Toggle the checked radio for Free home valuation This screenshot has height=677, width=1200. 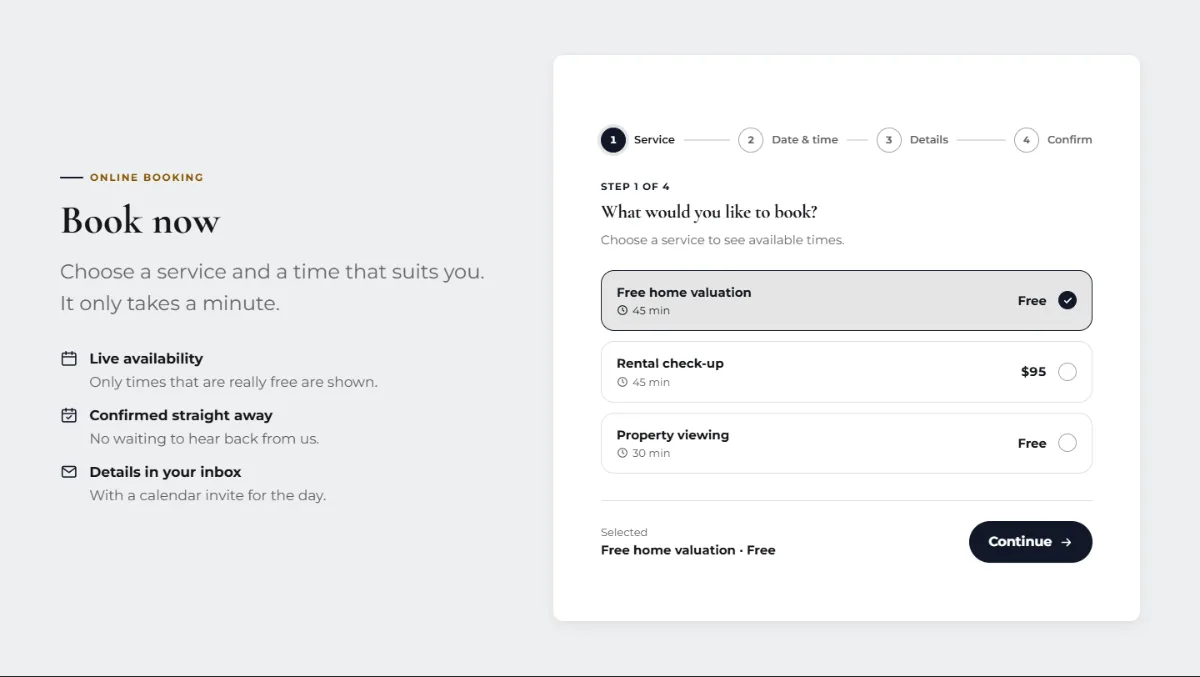(x=1067, y=300)
